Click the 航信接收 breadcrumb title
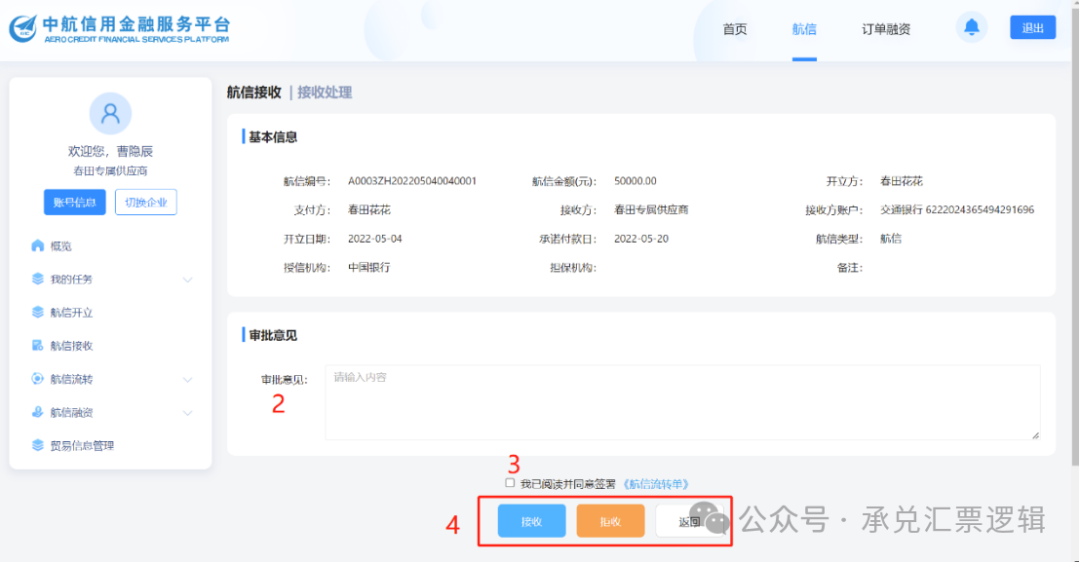This screenshot has width=1080, height=562. tap(254, 92)
